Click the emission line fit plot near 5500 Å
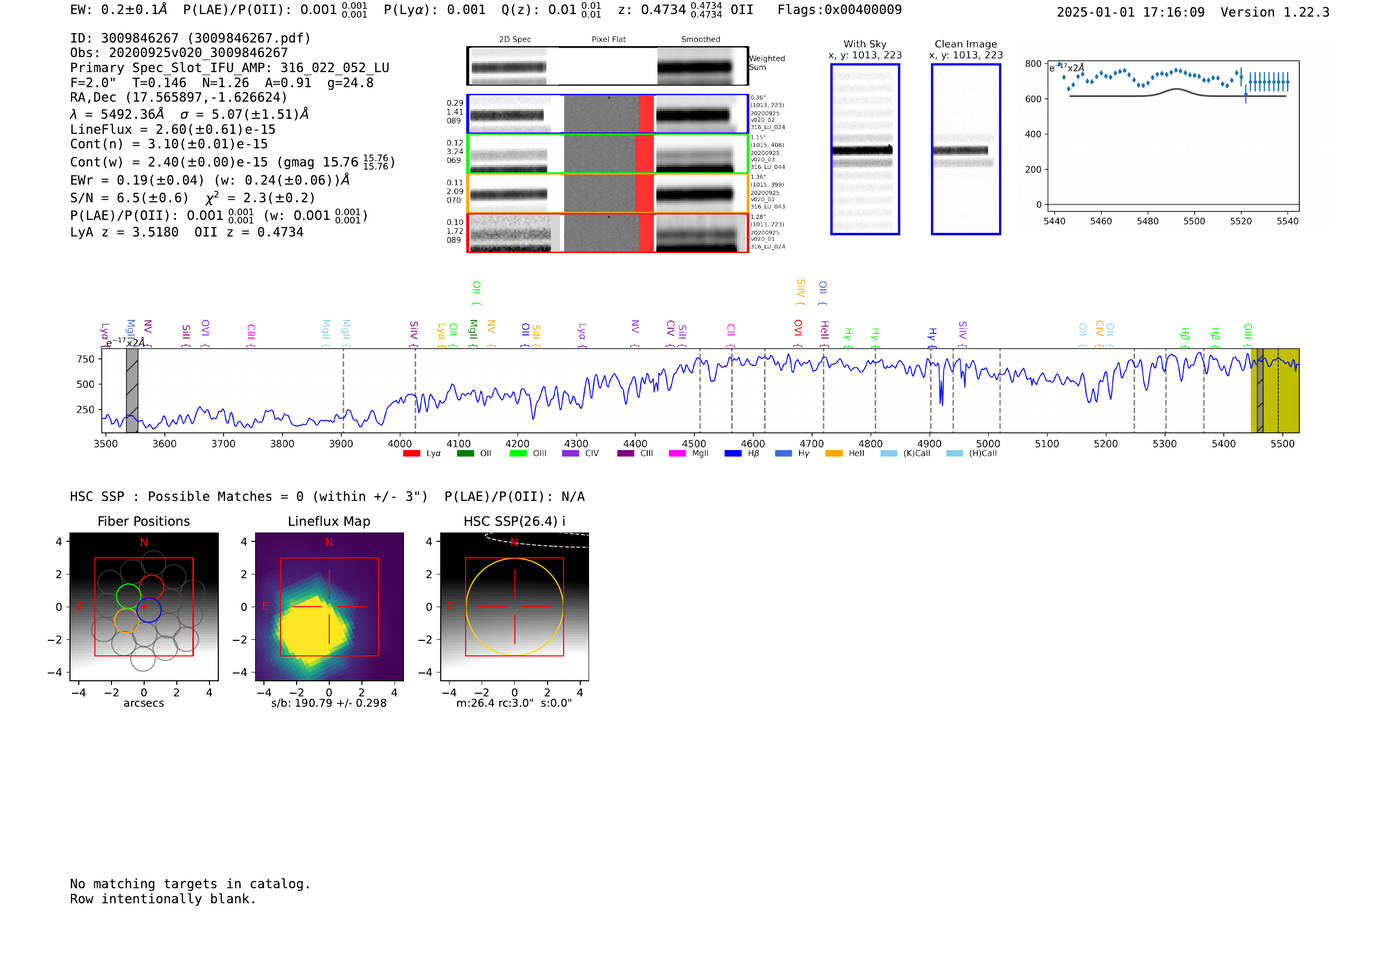 (1172, 137)
